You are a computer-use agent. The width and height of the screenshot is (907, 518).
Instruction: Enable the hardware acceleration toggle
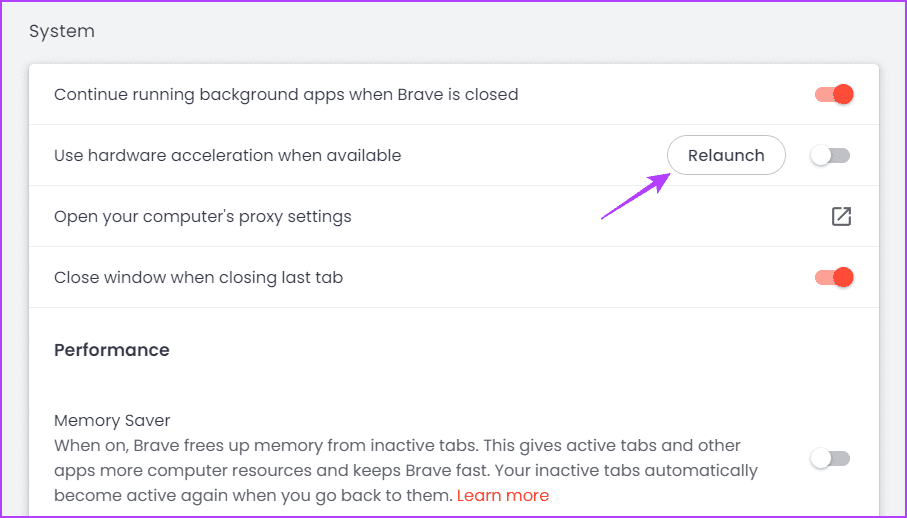[x=830, y=156]
